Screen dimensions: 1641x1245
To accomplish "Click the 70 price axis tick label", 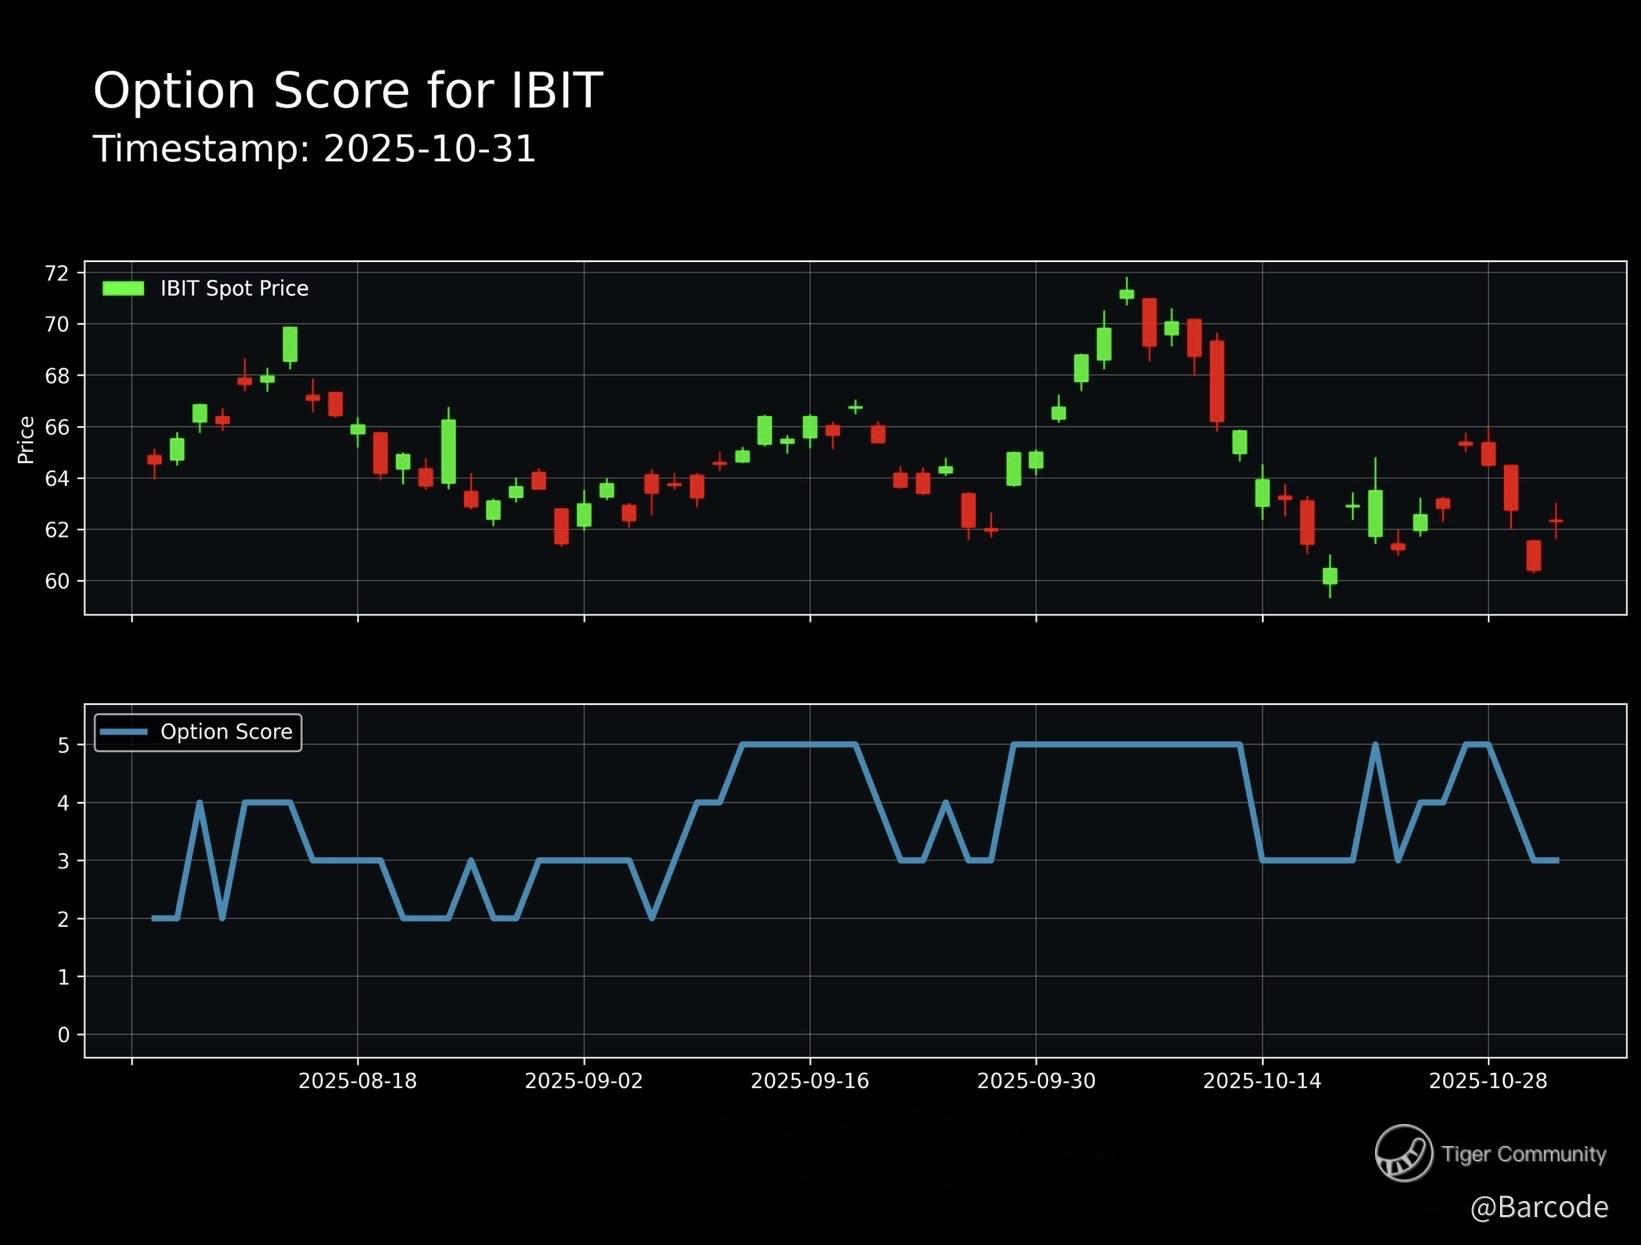I will pos(57,324).
